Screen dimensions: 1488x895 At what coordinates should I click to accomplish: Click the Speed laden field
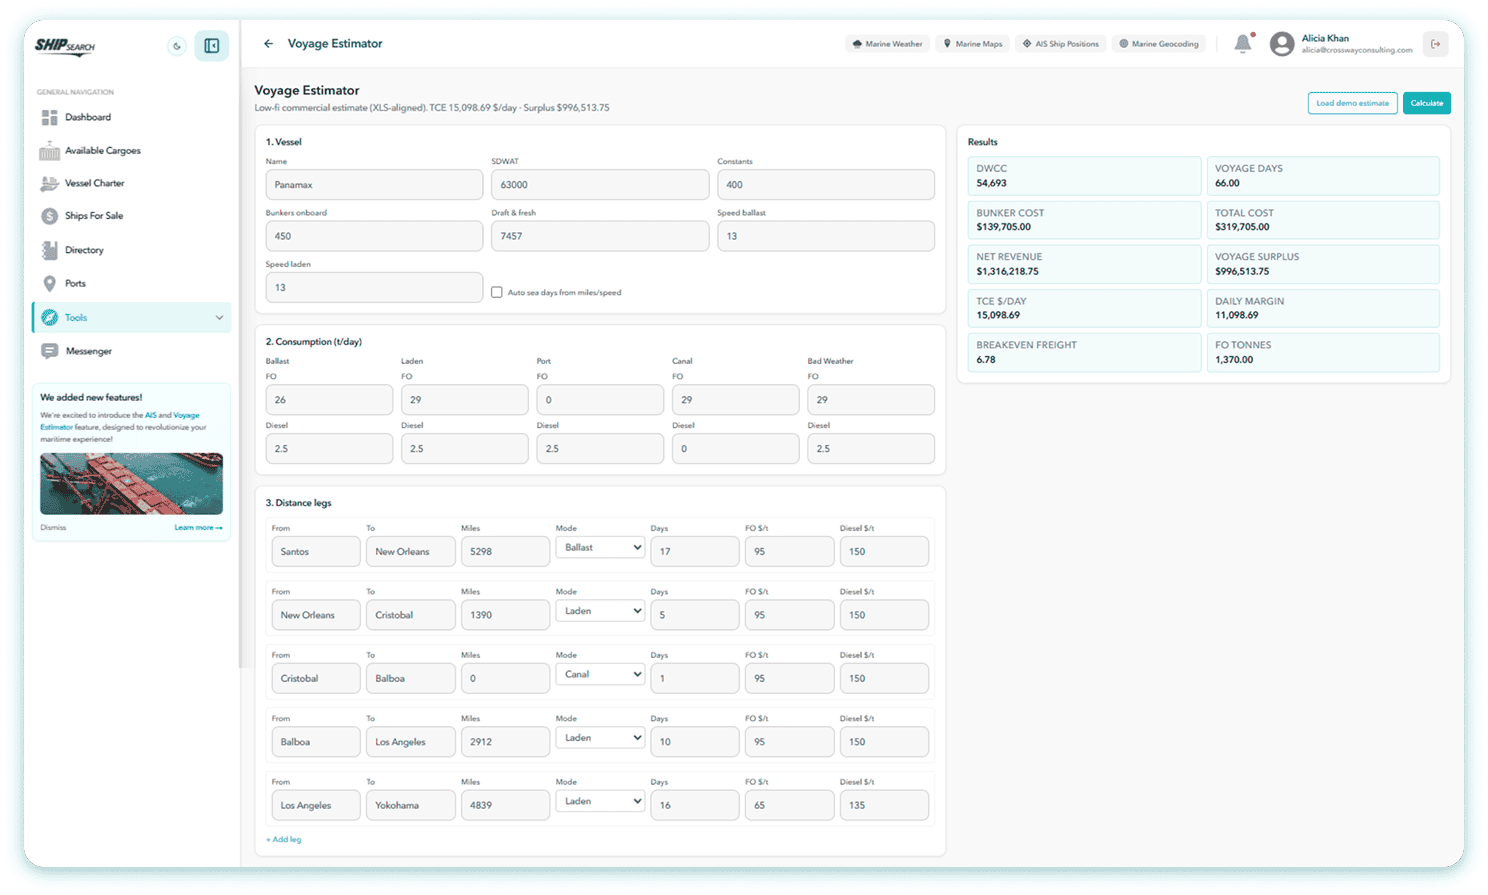pos(374,288)
